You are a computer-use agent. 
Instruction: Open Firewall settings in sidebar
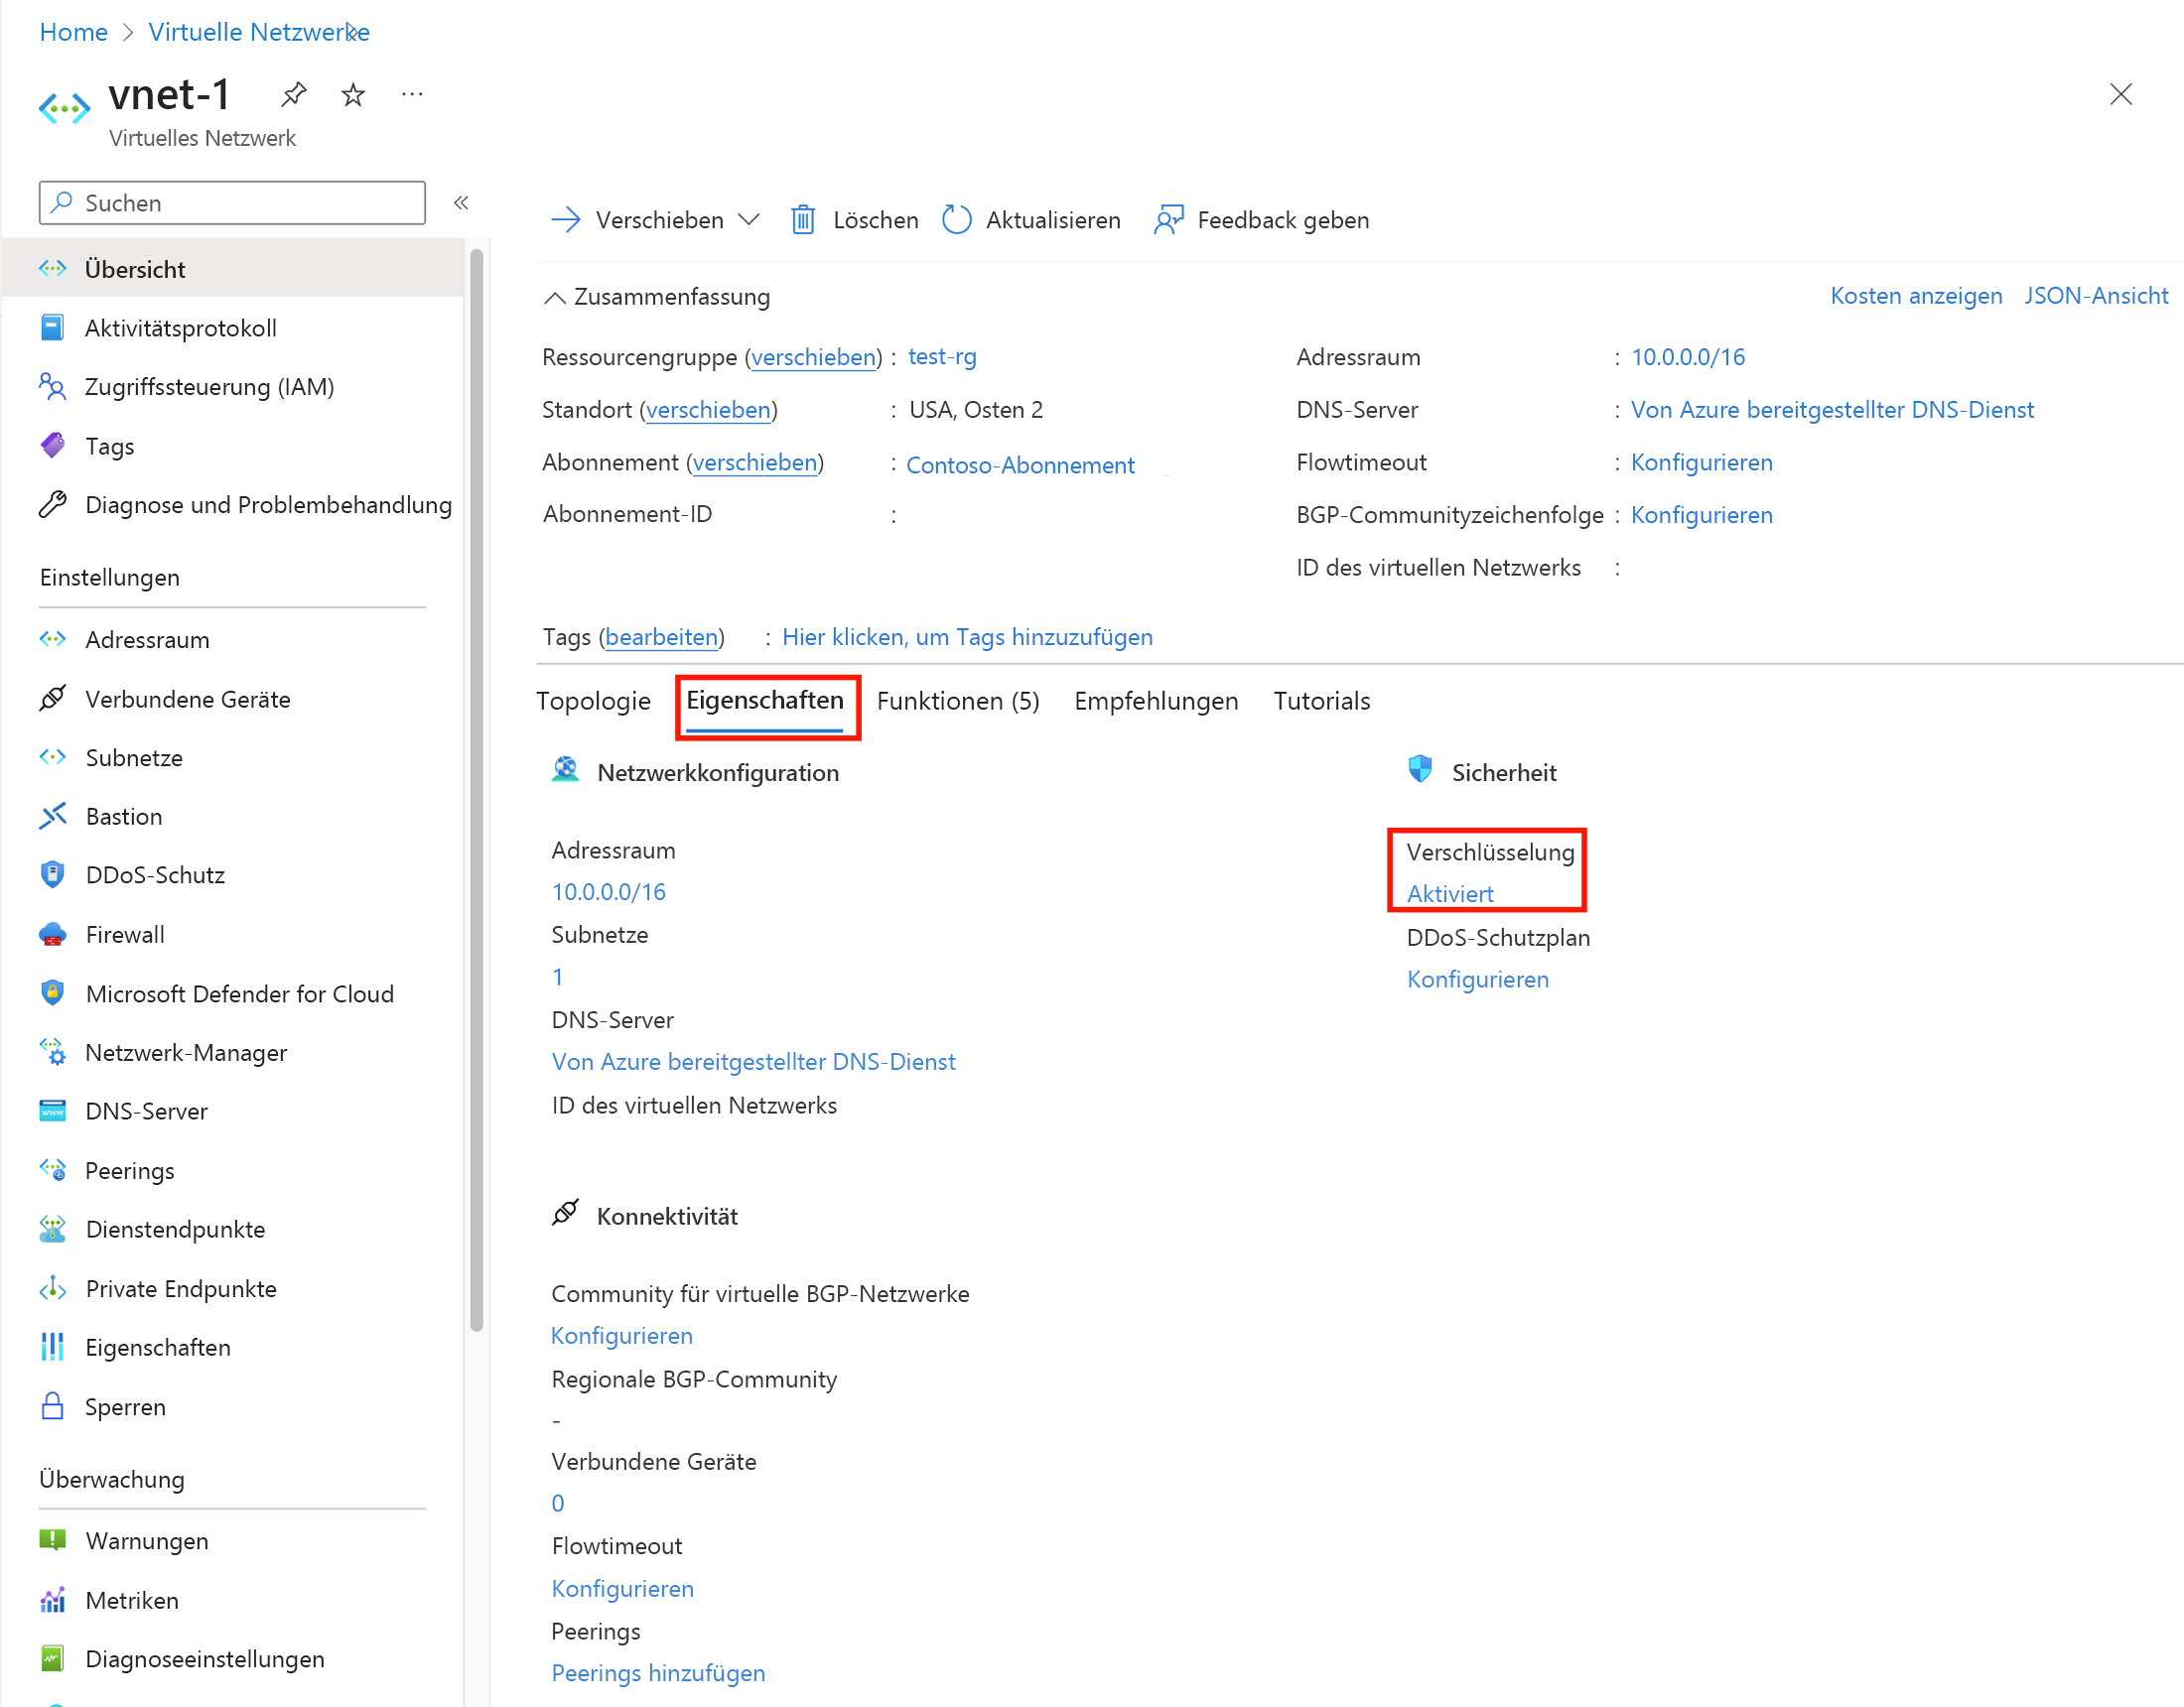coord(124,934)
